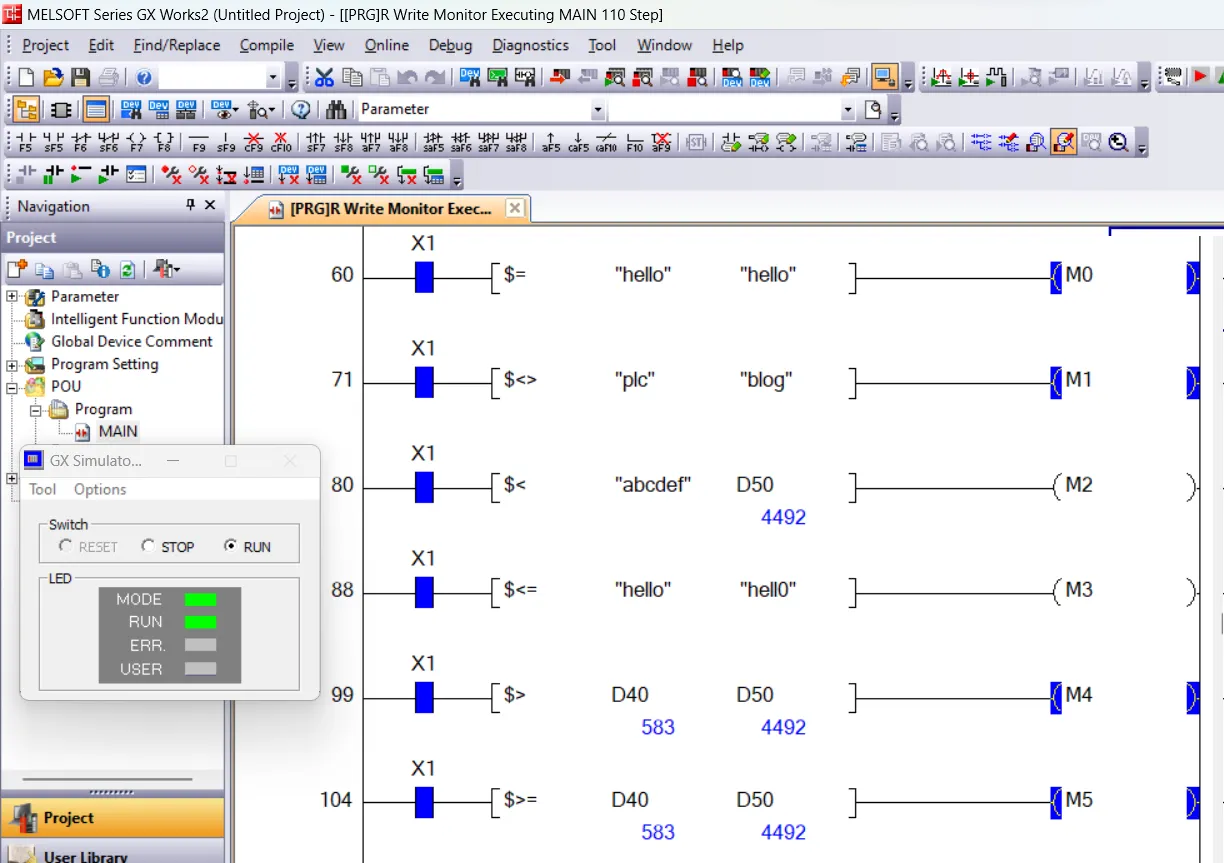Screen dimensions: 1224x863
Task: Insert application instruction F8 symbol
Action: pos(165,142)
